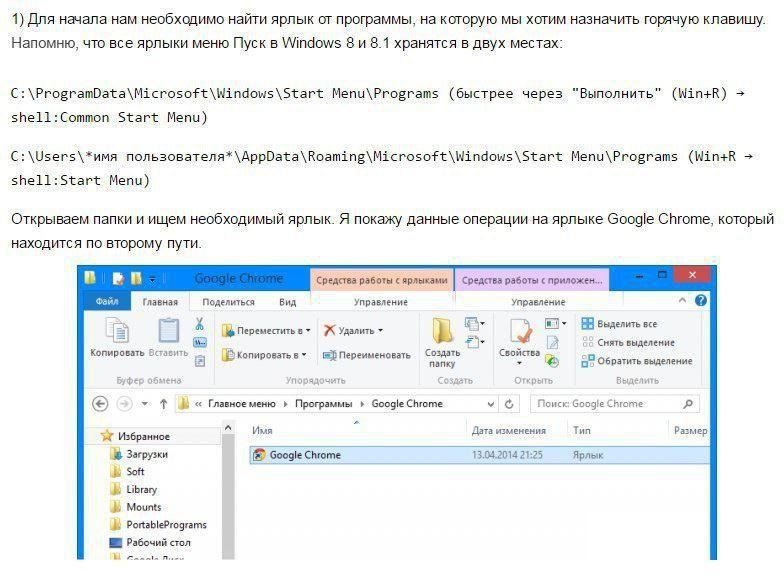Click Select all (Выделить все)
Viewport: 784px width, 576px height.
click(620, 324)
